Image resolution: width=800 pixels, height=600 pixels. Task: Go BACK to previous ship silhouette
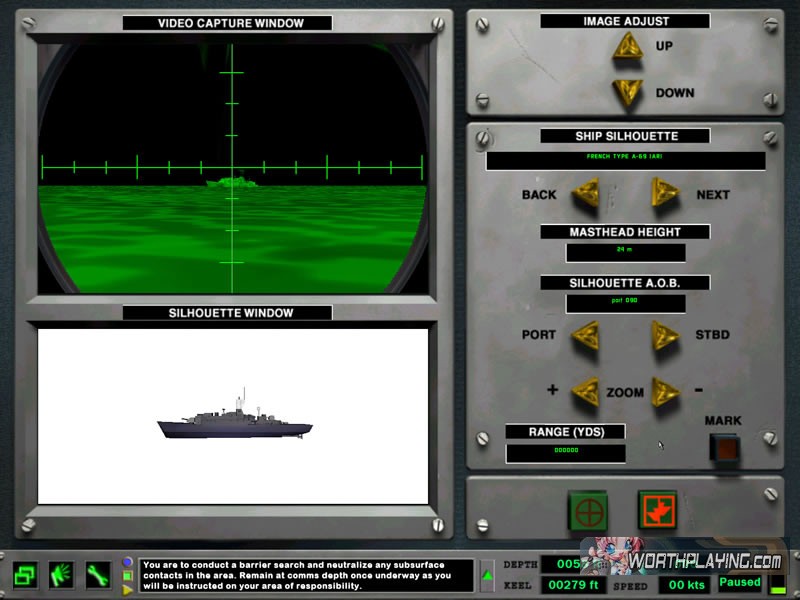(x=584, y=193)
